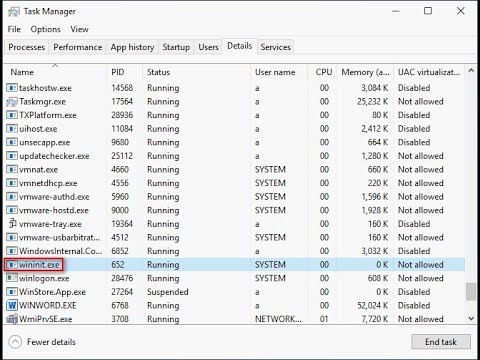
Task: Open the Options menu
Action: pos(45,29)
